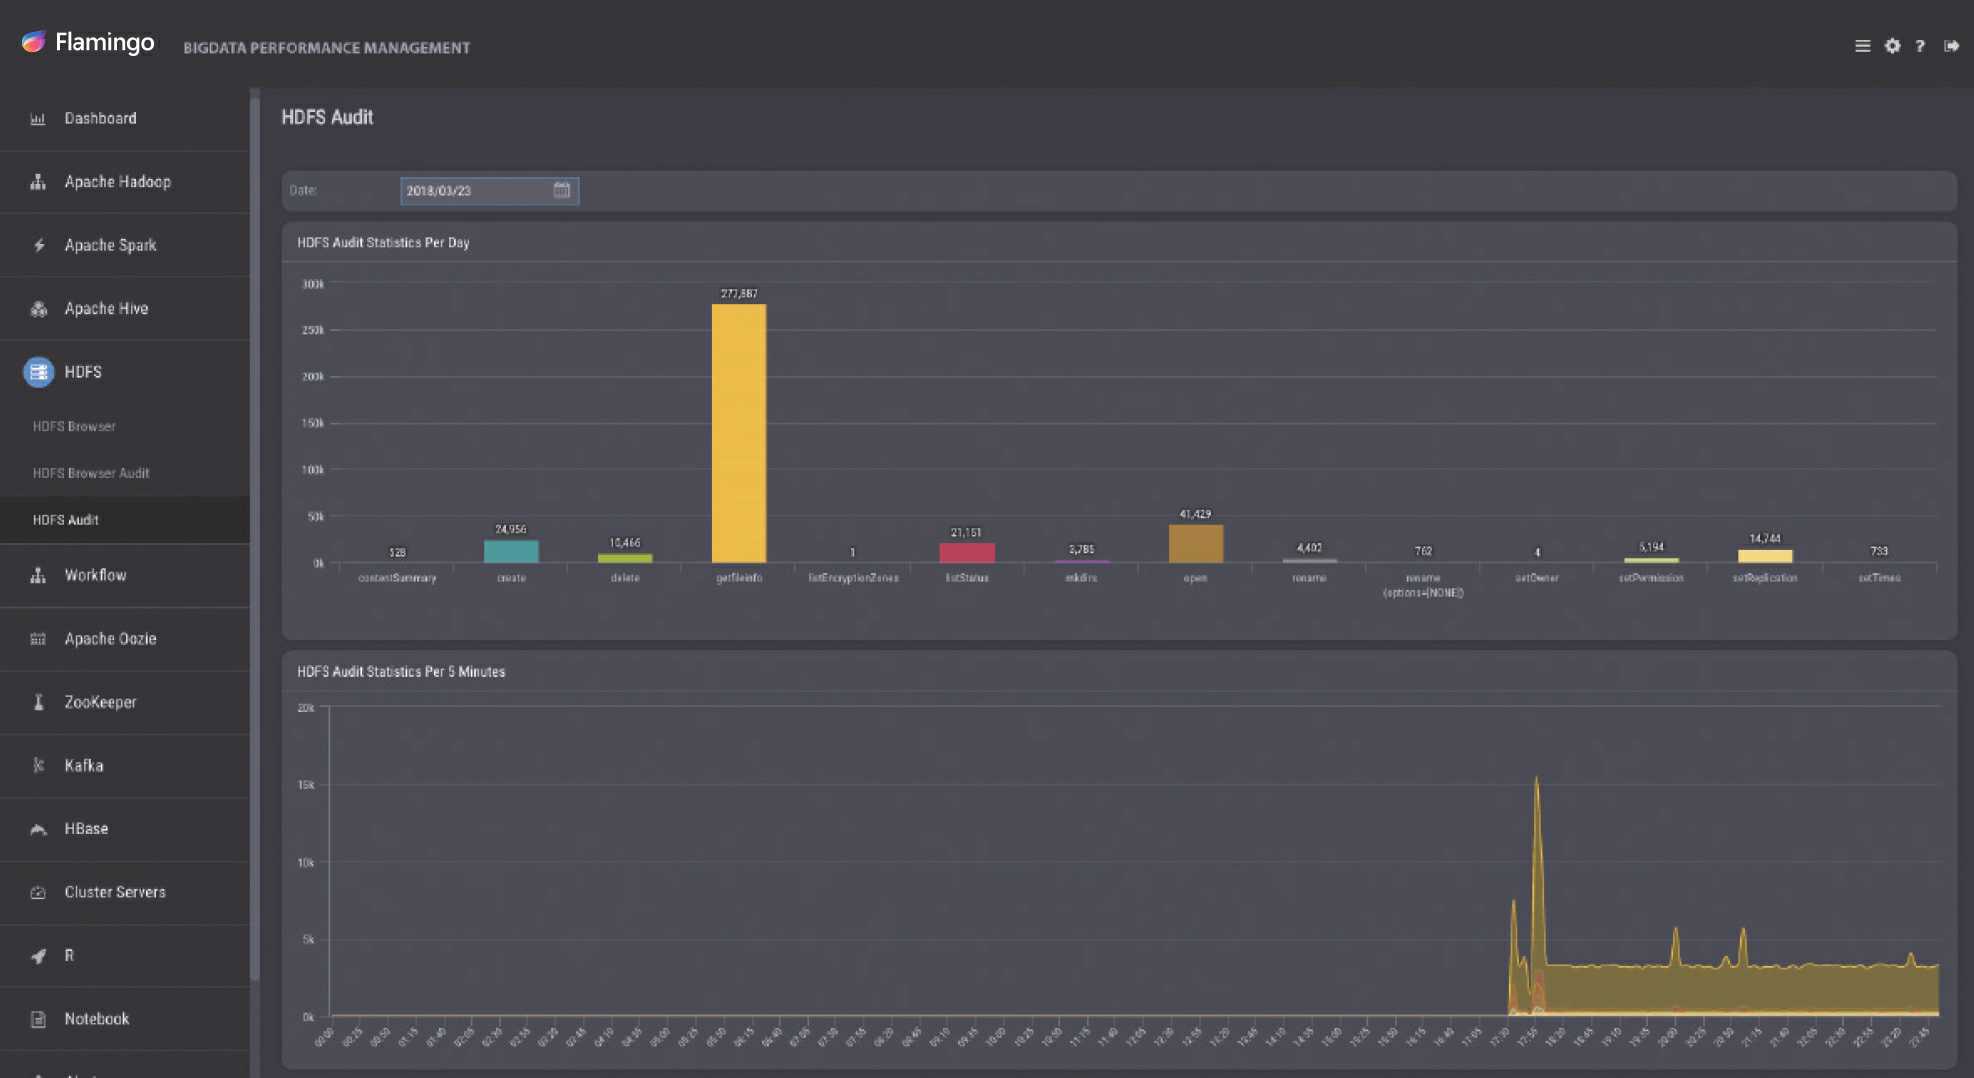Click the Apache Spark lightning icon
This screenshot has width=1974, height=1078.
coord(38,245)
